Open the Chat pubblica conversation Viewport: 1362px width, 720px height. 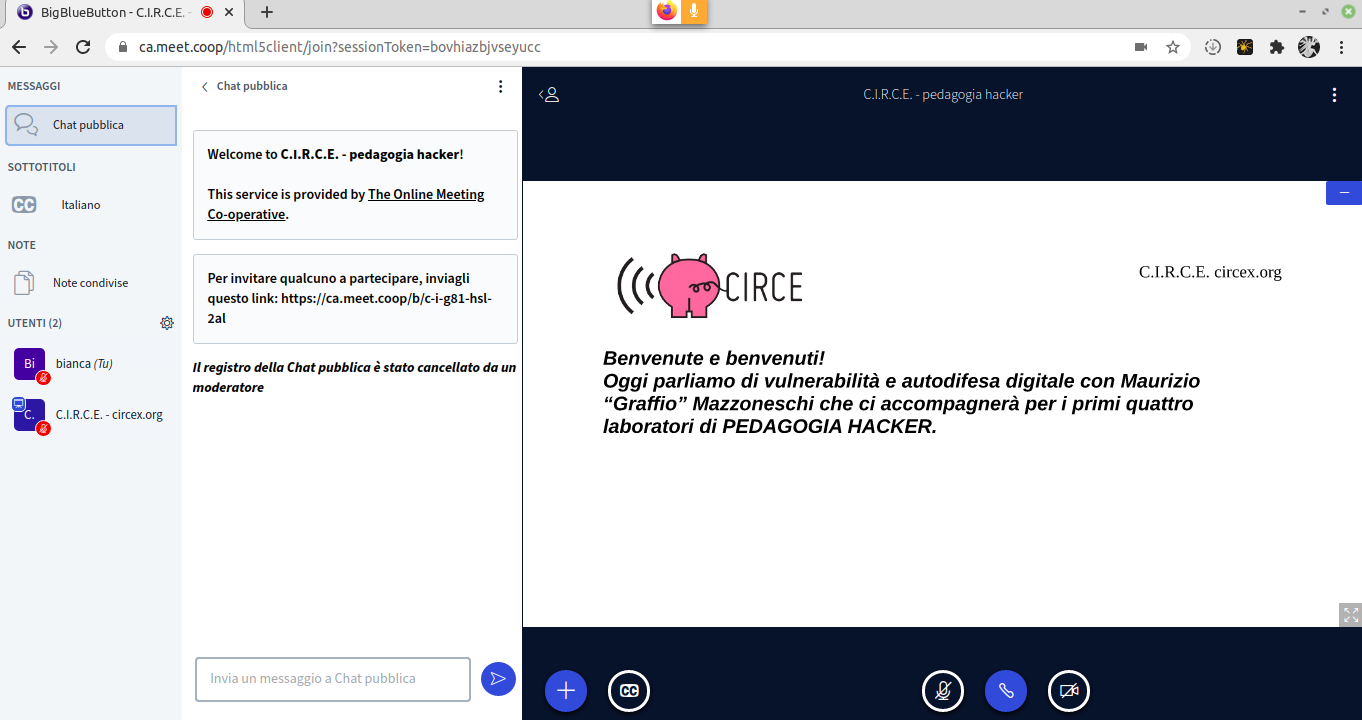pos(91,125)
